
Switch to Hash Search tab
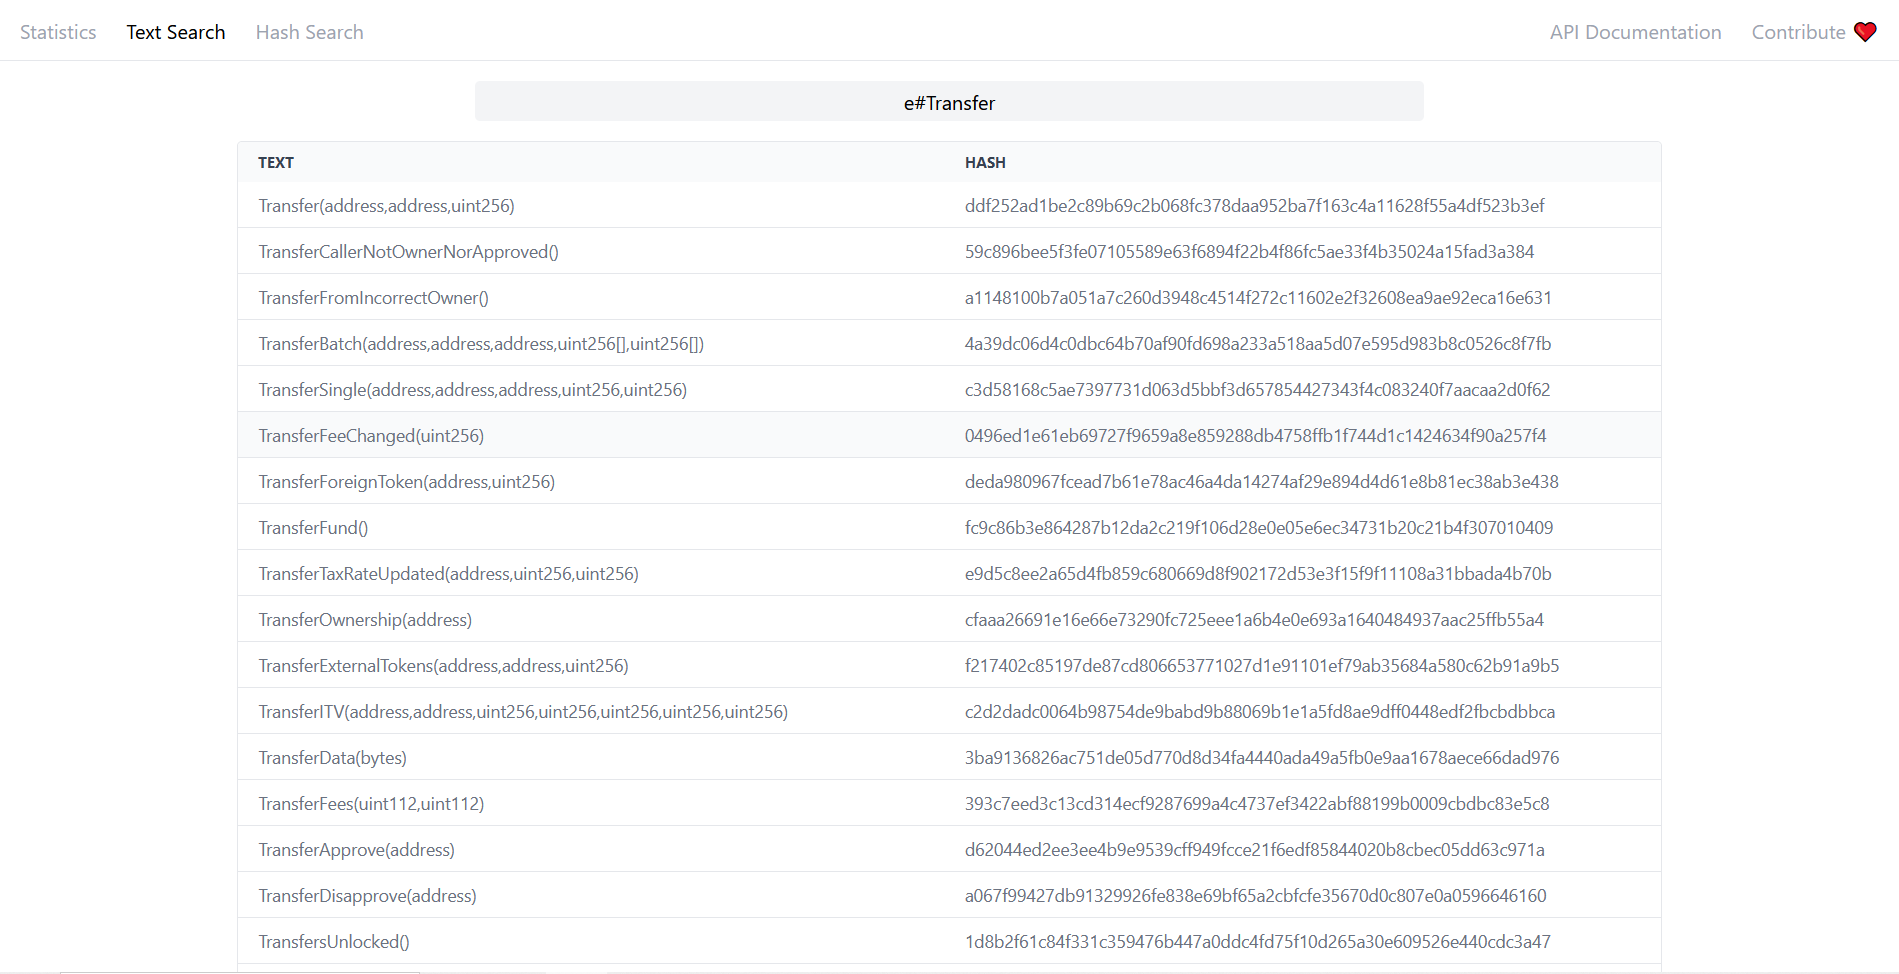click(309, 32)
